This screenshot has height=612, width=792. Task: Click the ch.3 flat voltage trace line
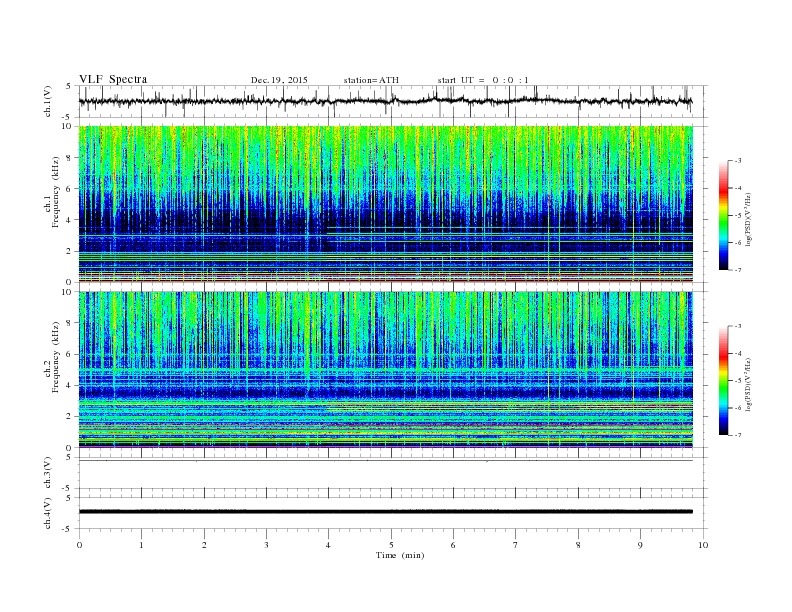pyautogui.click(x=385, y=461)
